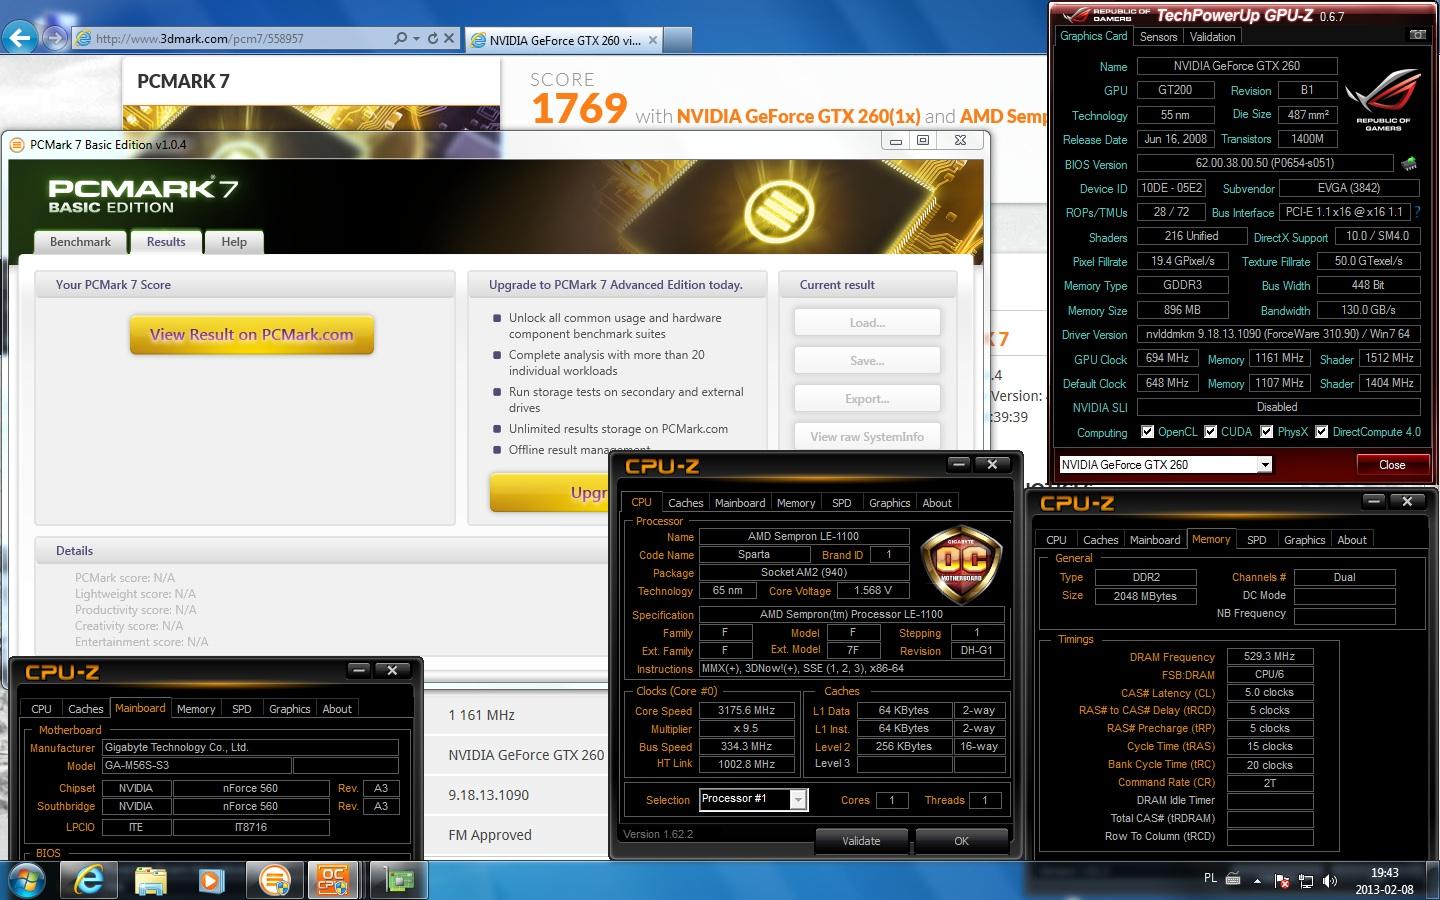This screenshot has width=1440, height=900.
Task: Select Mainboard tab in center CPU-Z window
Action: click(740, 503)
